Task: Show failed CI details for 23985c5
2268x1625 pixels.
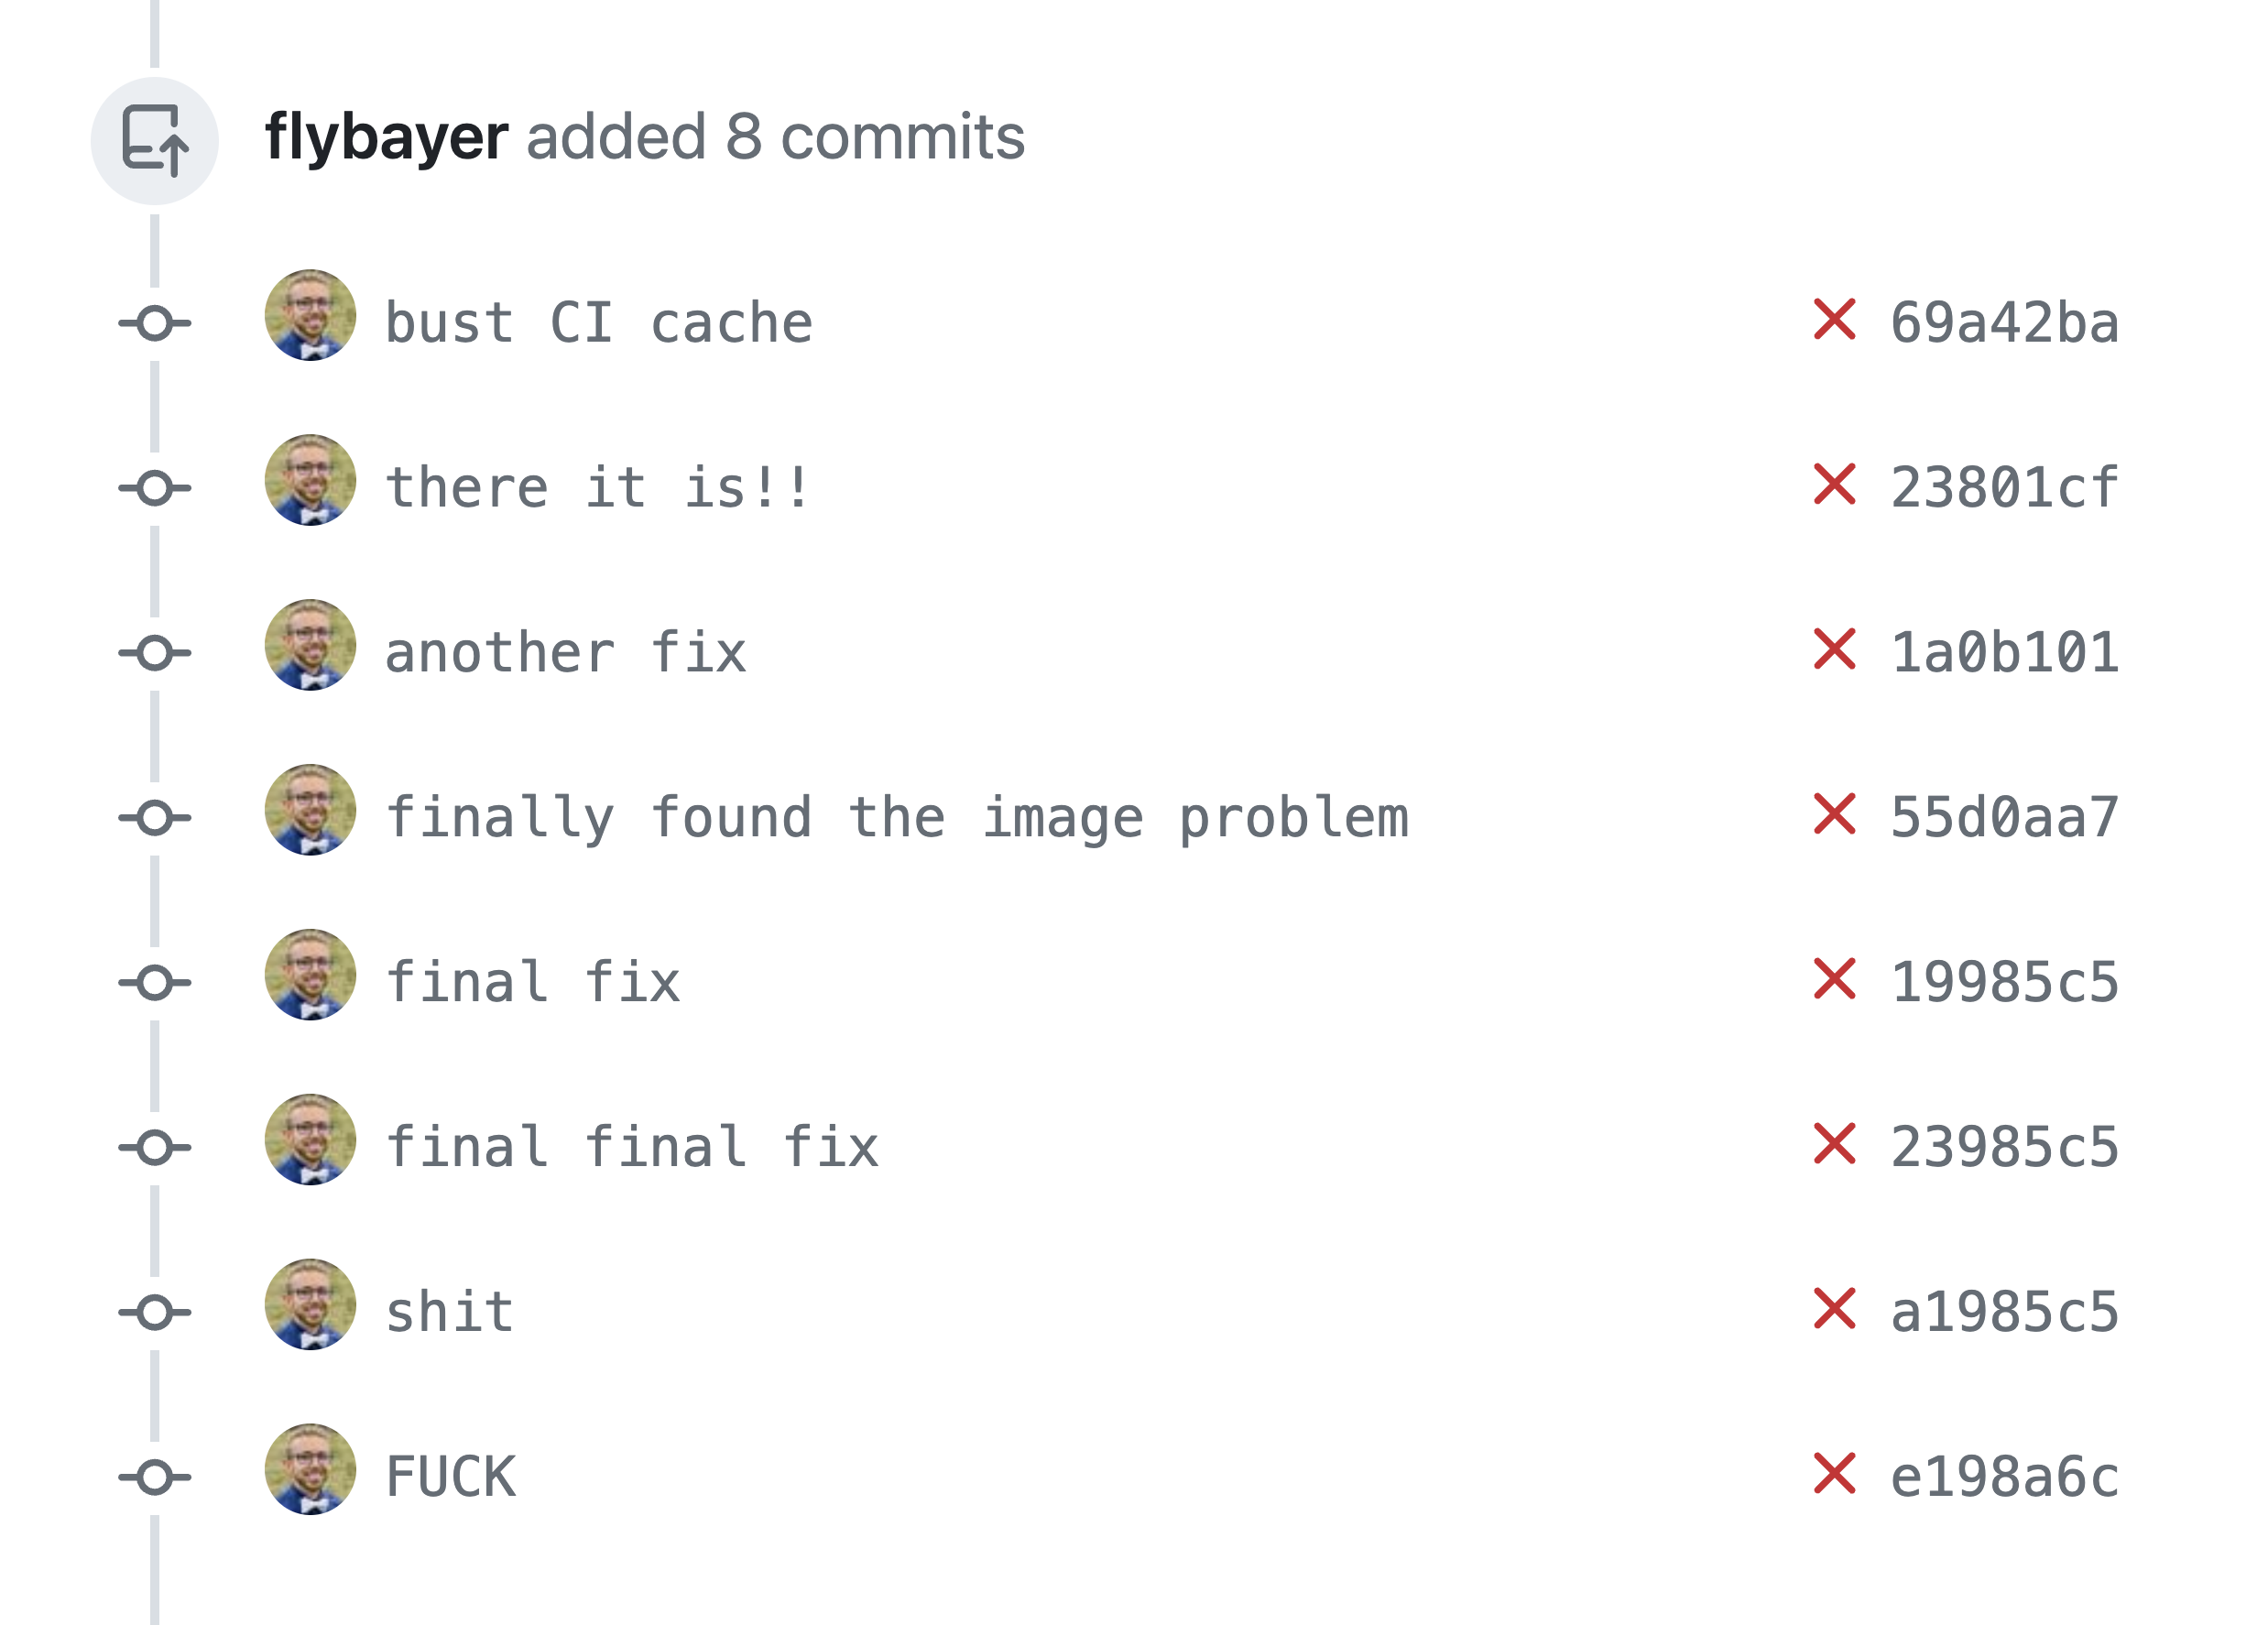Action: coord(1834,1144)
